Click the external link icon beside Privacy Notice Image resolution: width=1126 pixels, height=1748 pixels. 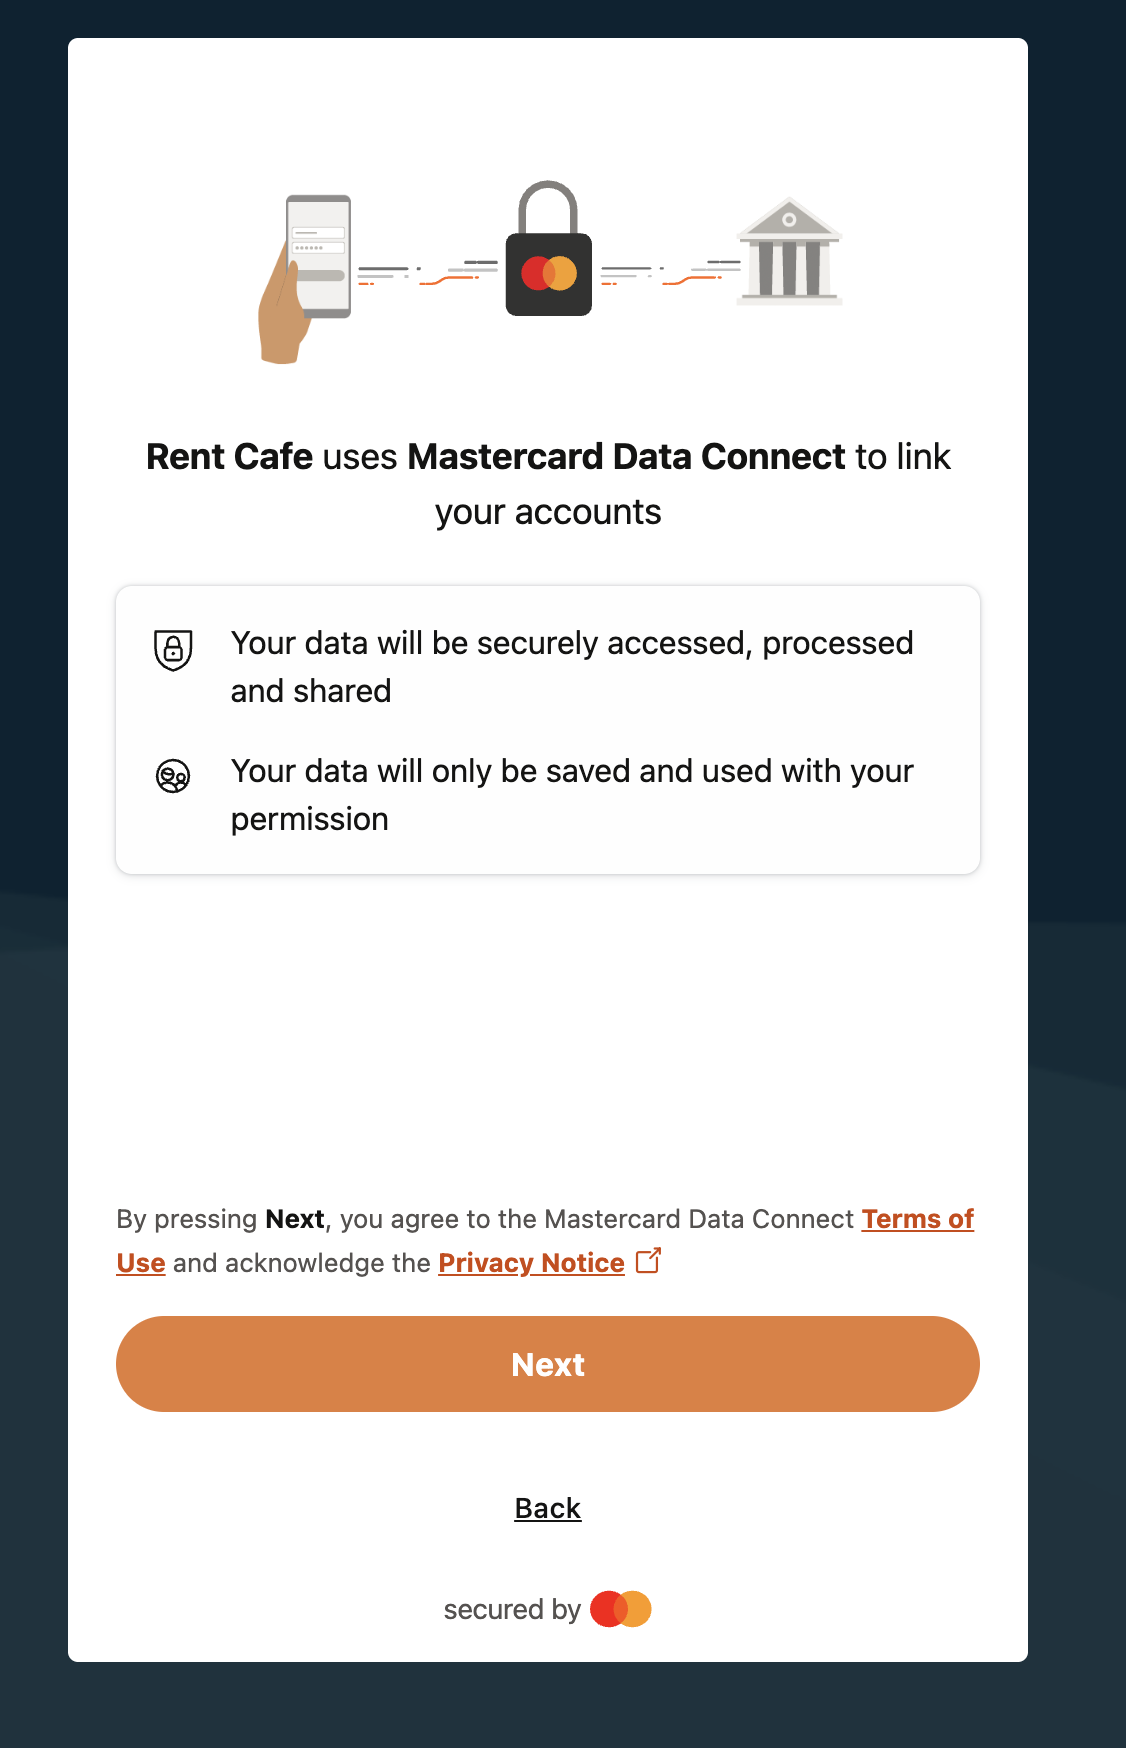click(x=649, y=1261)
